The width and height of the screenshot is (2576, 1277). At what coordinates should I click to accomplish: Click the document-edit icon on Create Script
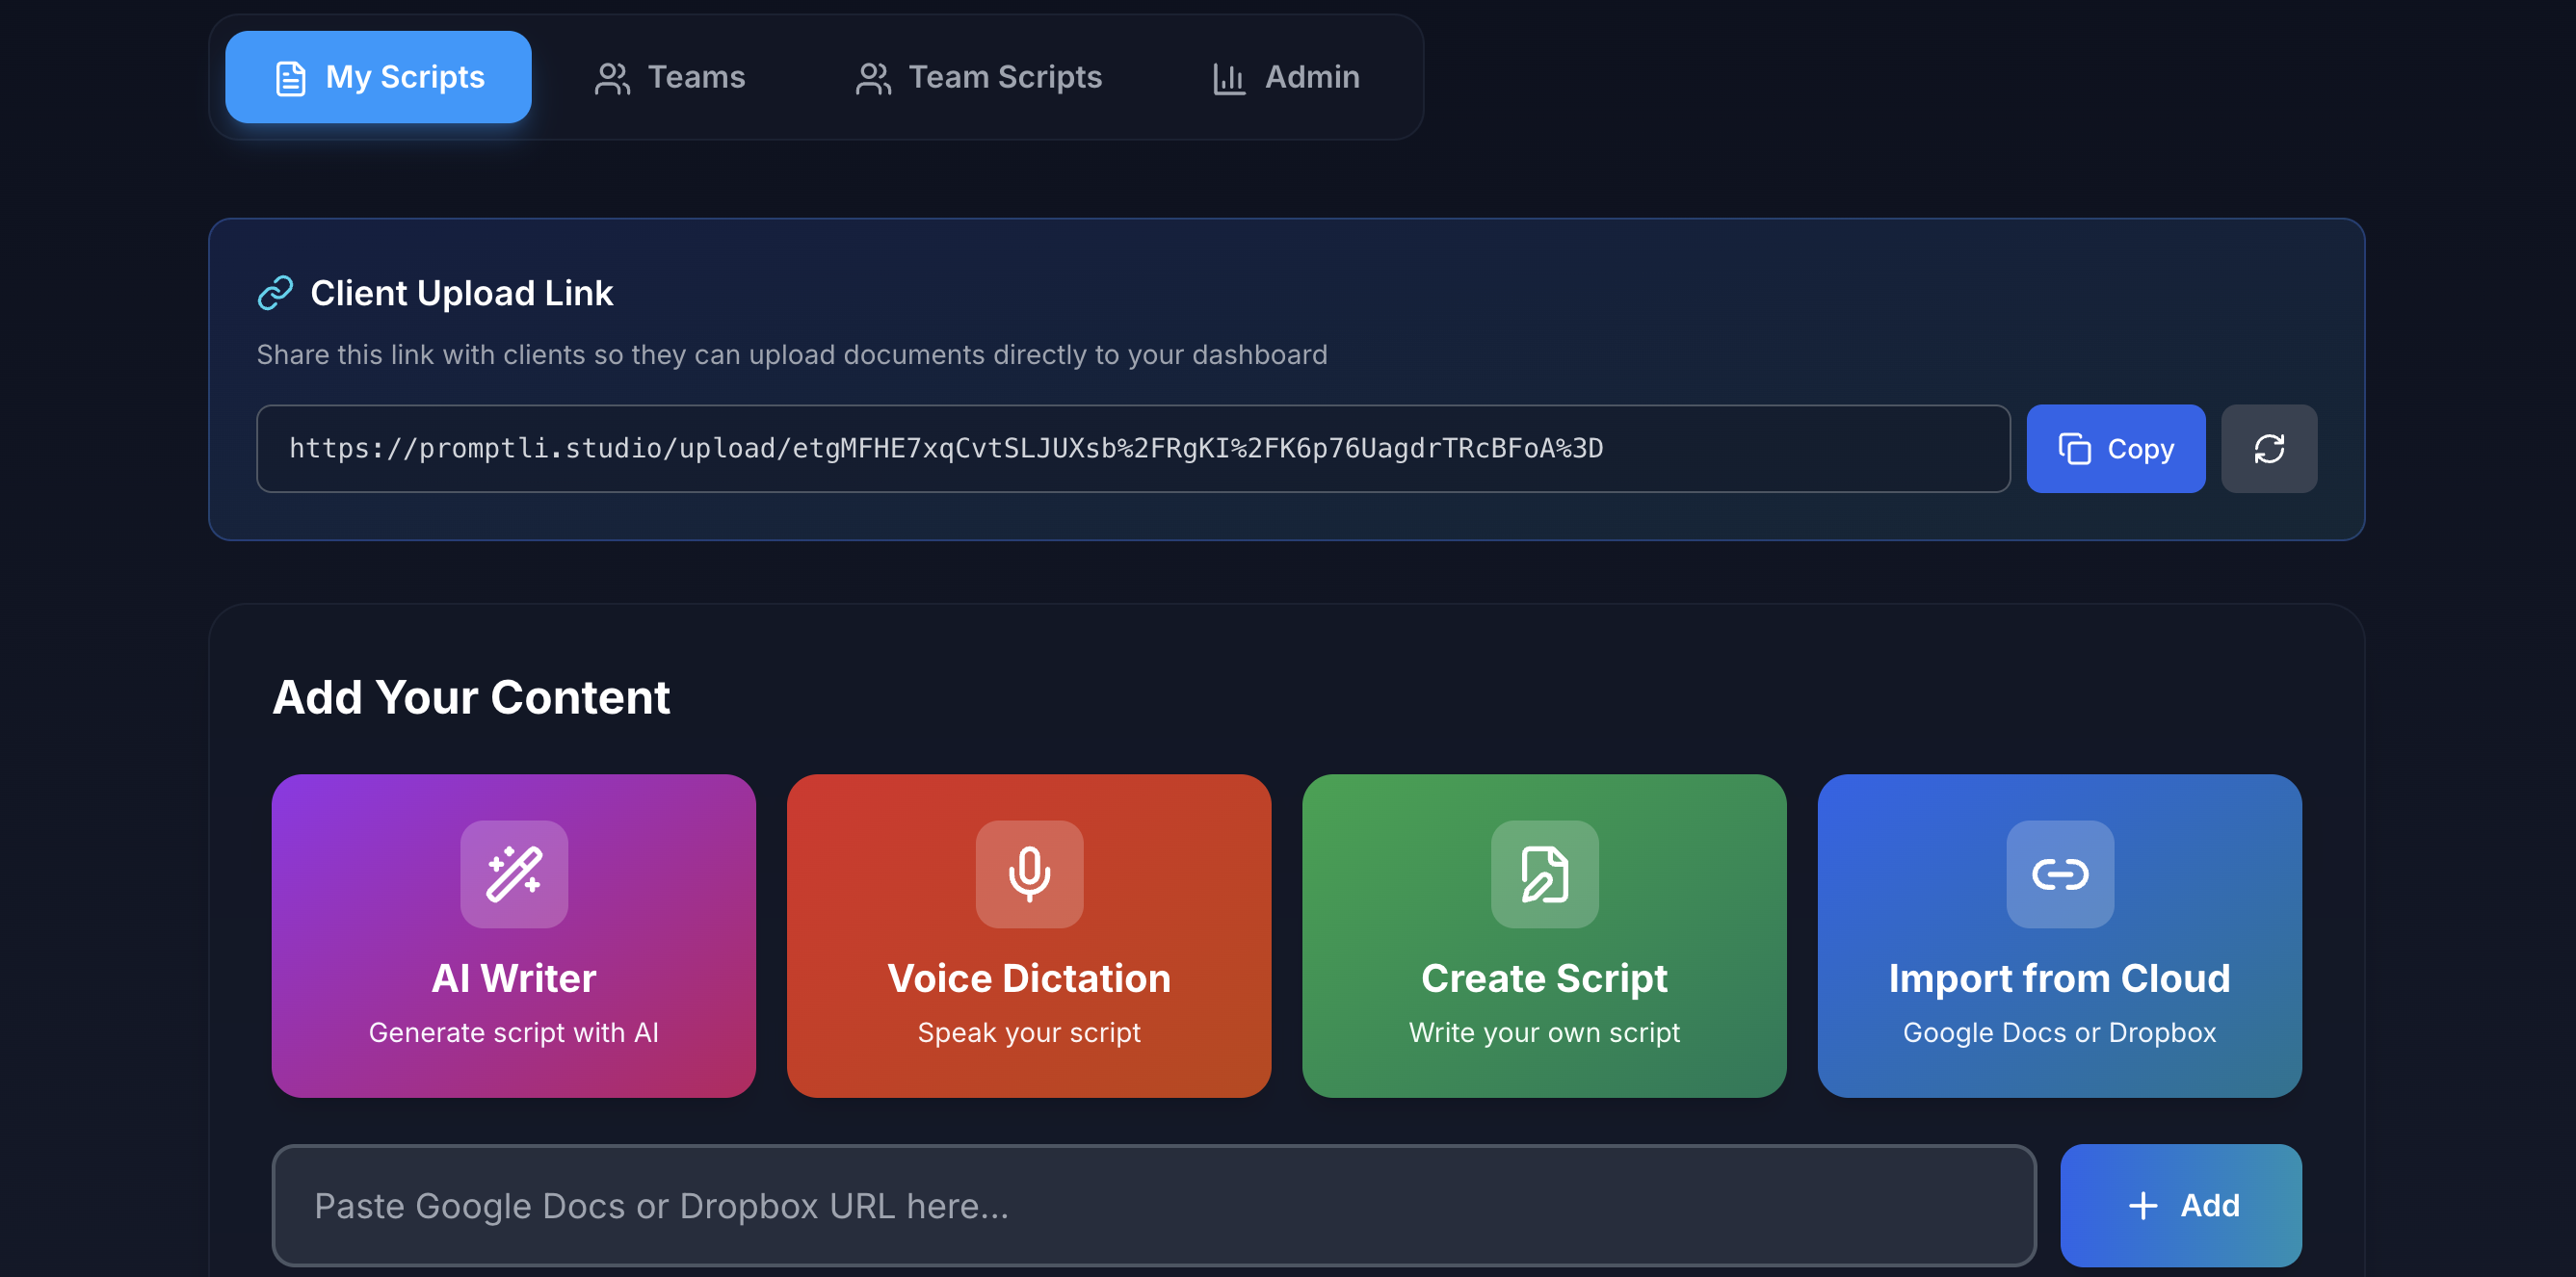(x=1544, y=875)
